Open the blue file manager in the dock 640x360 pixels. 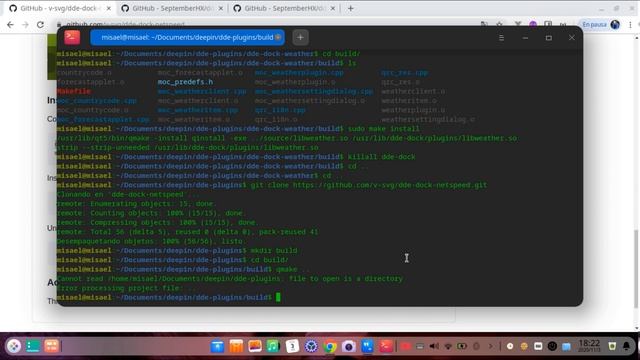[x=218, y=347]
